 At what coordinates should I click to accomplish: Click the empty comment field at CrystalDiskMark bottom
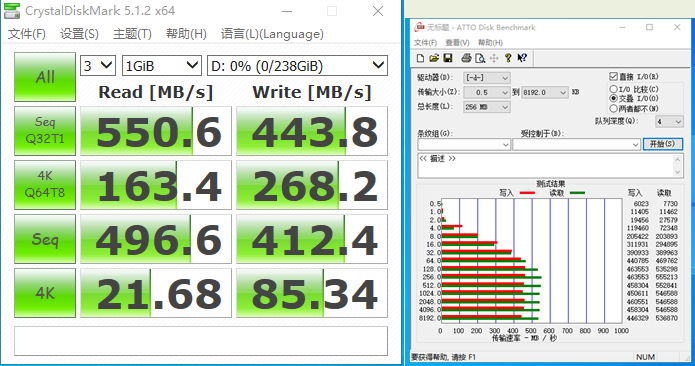point(201,341)
